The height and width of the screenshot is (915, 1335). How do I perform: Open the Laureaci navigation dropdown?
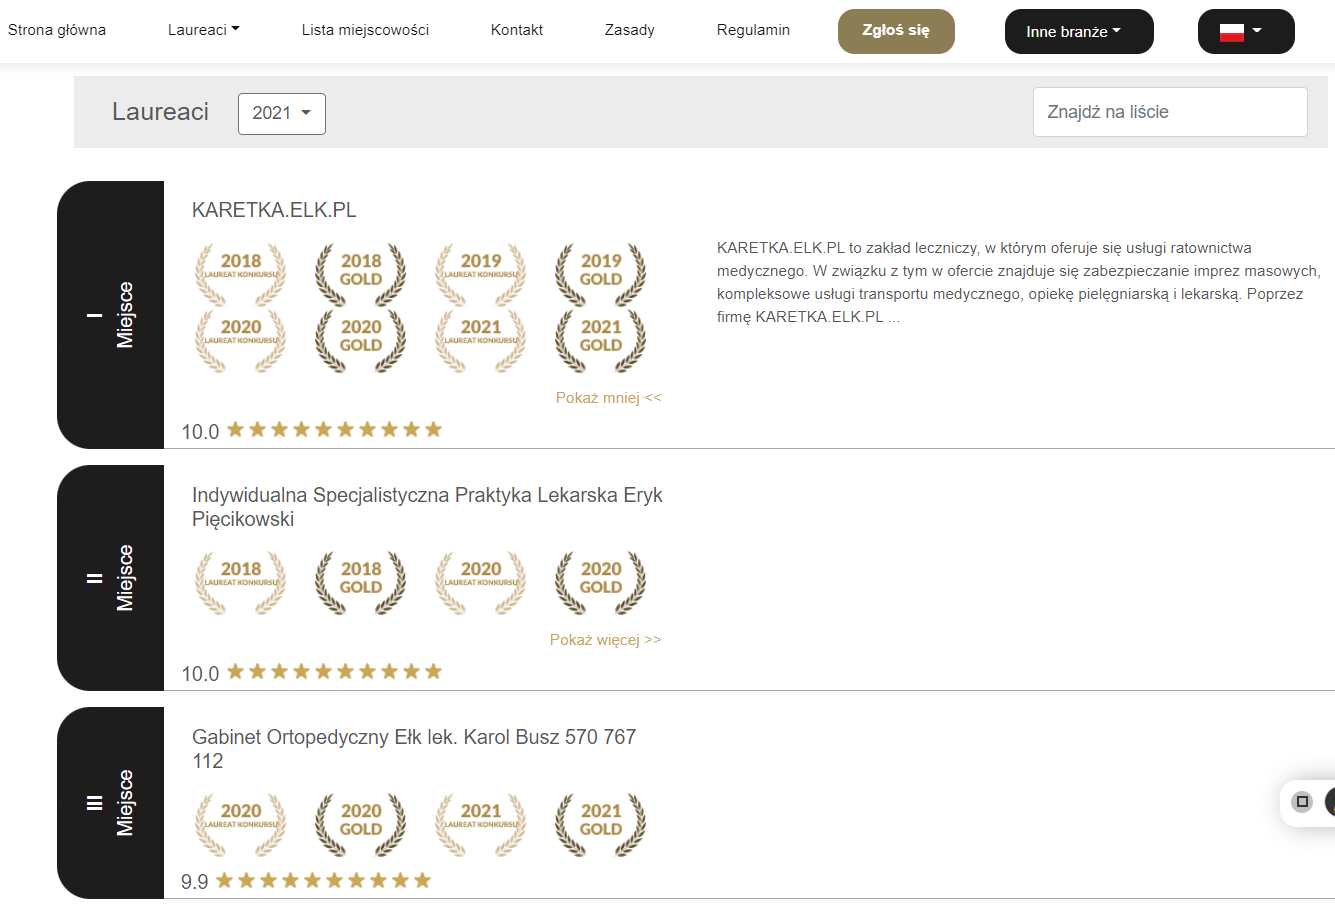tap(204, 30)
